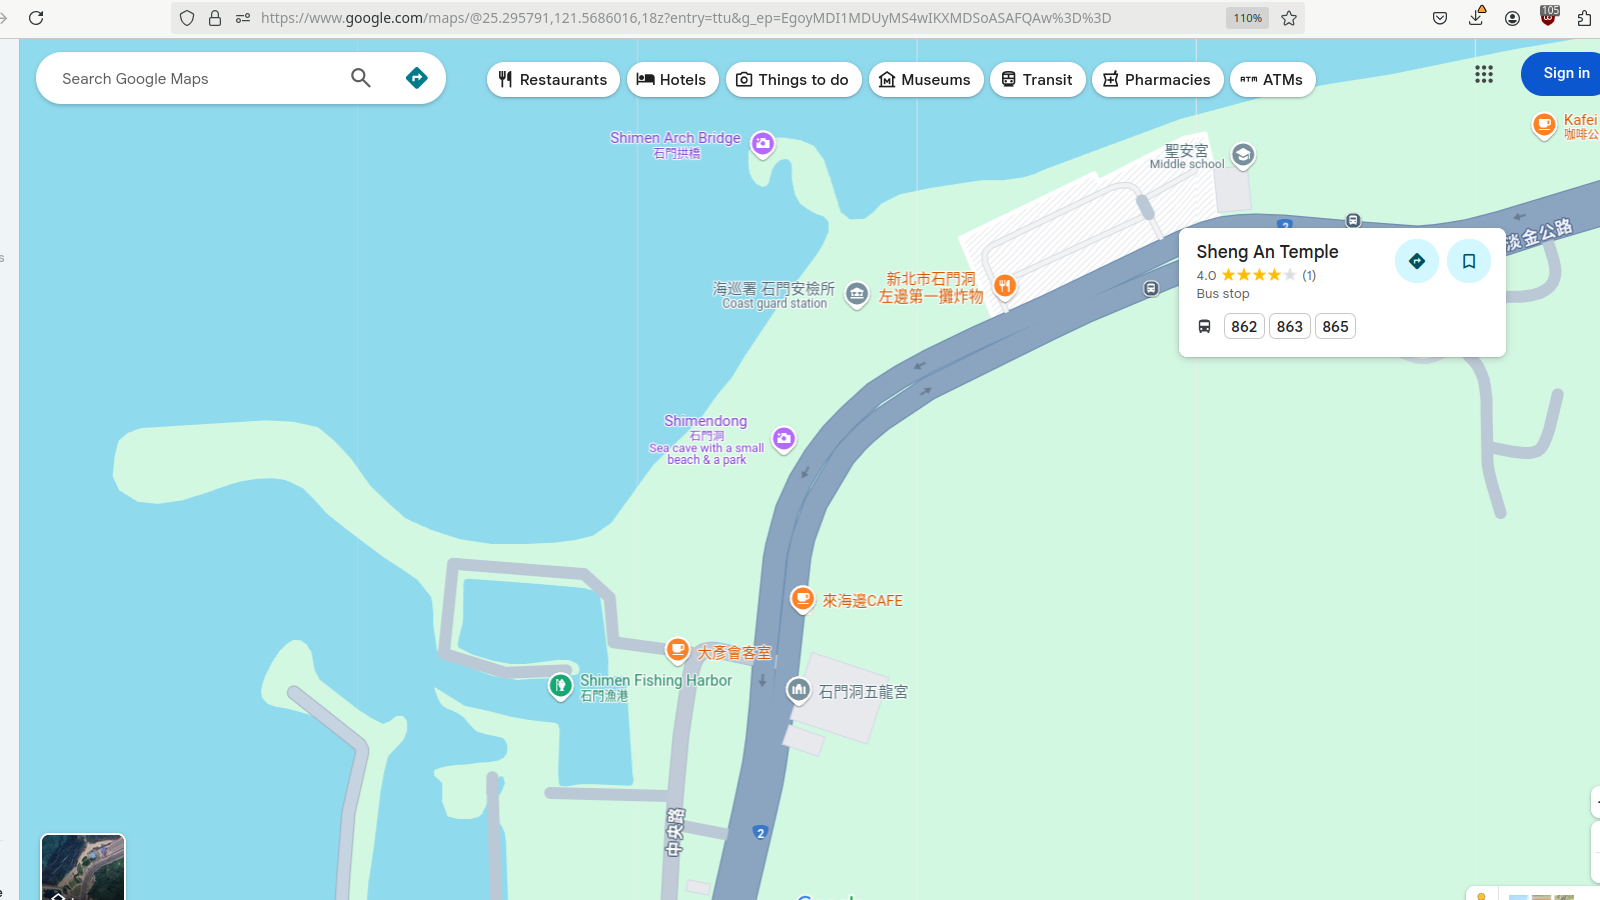1600x900 pixels.
Task: Select bus route 865
Action: click(x=1335, y=326)
